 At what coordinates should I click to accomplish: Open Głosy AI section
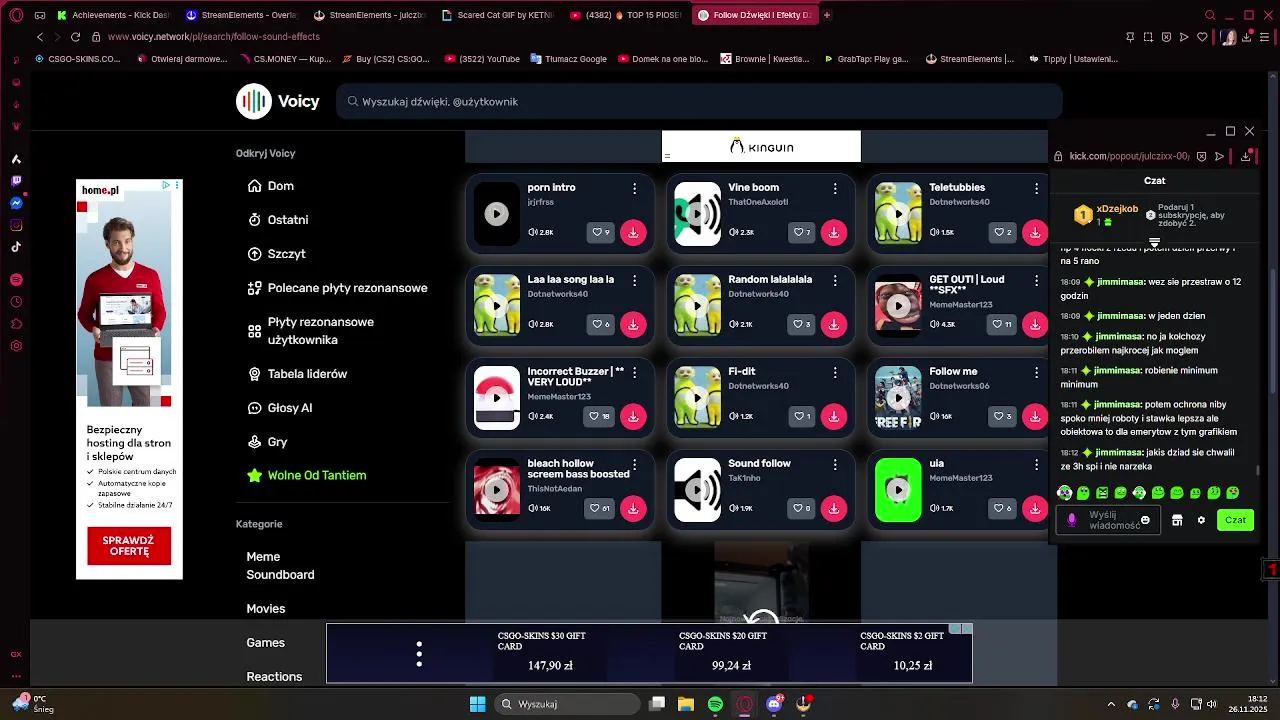coord(280,408)
